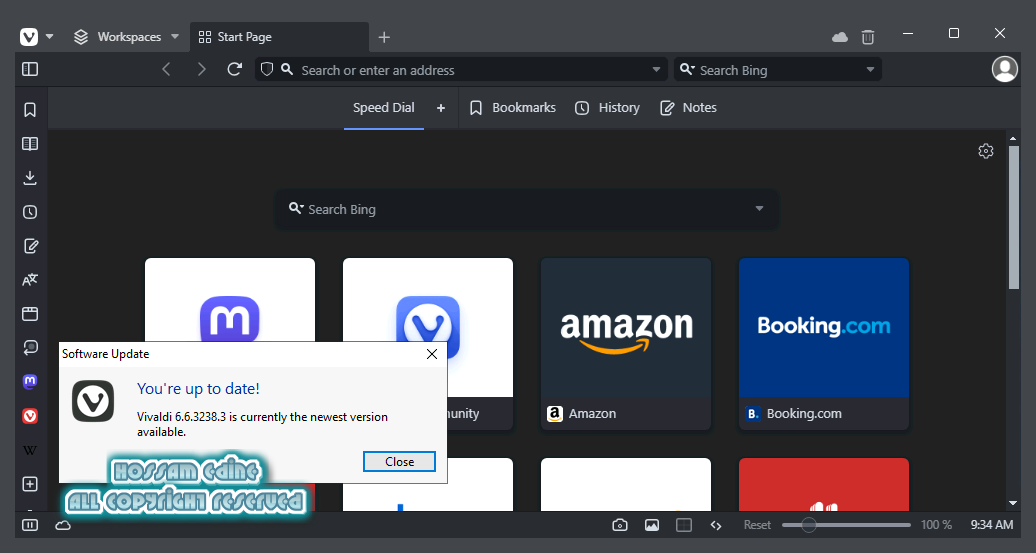Open the Notes start page tab
1036x553 pixels.
point(688,108)
